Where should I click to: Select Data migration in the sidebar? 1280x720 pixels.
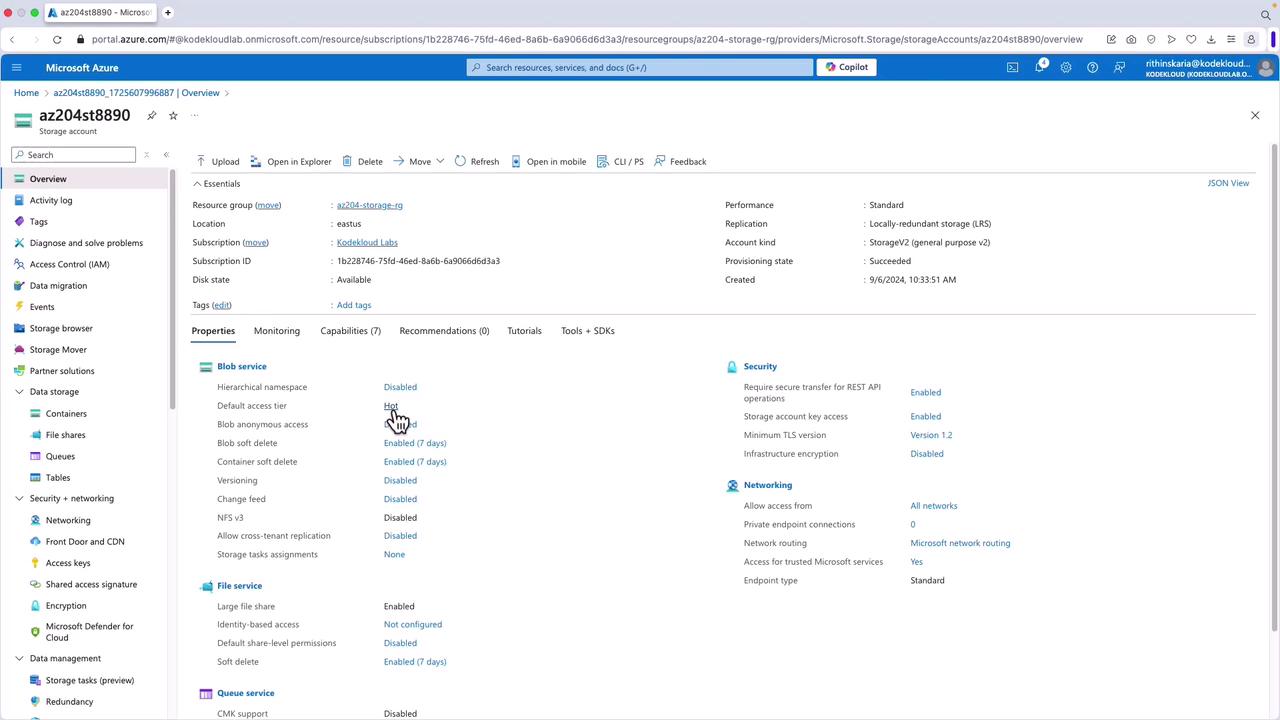click(x=58, y=285)
